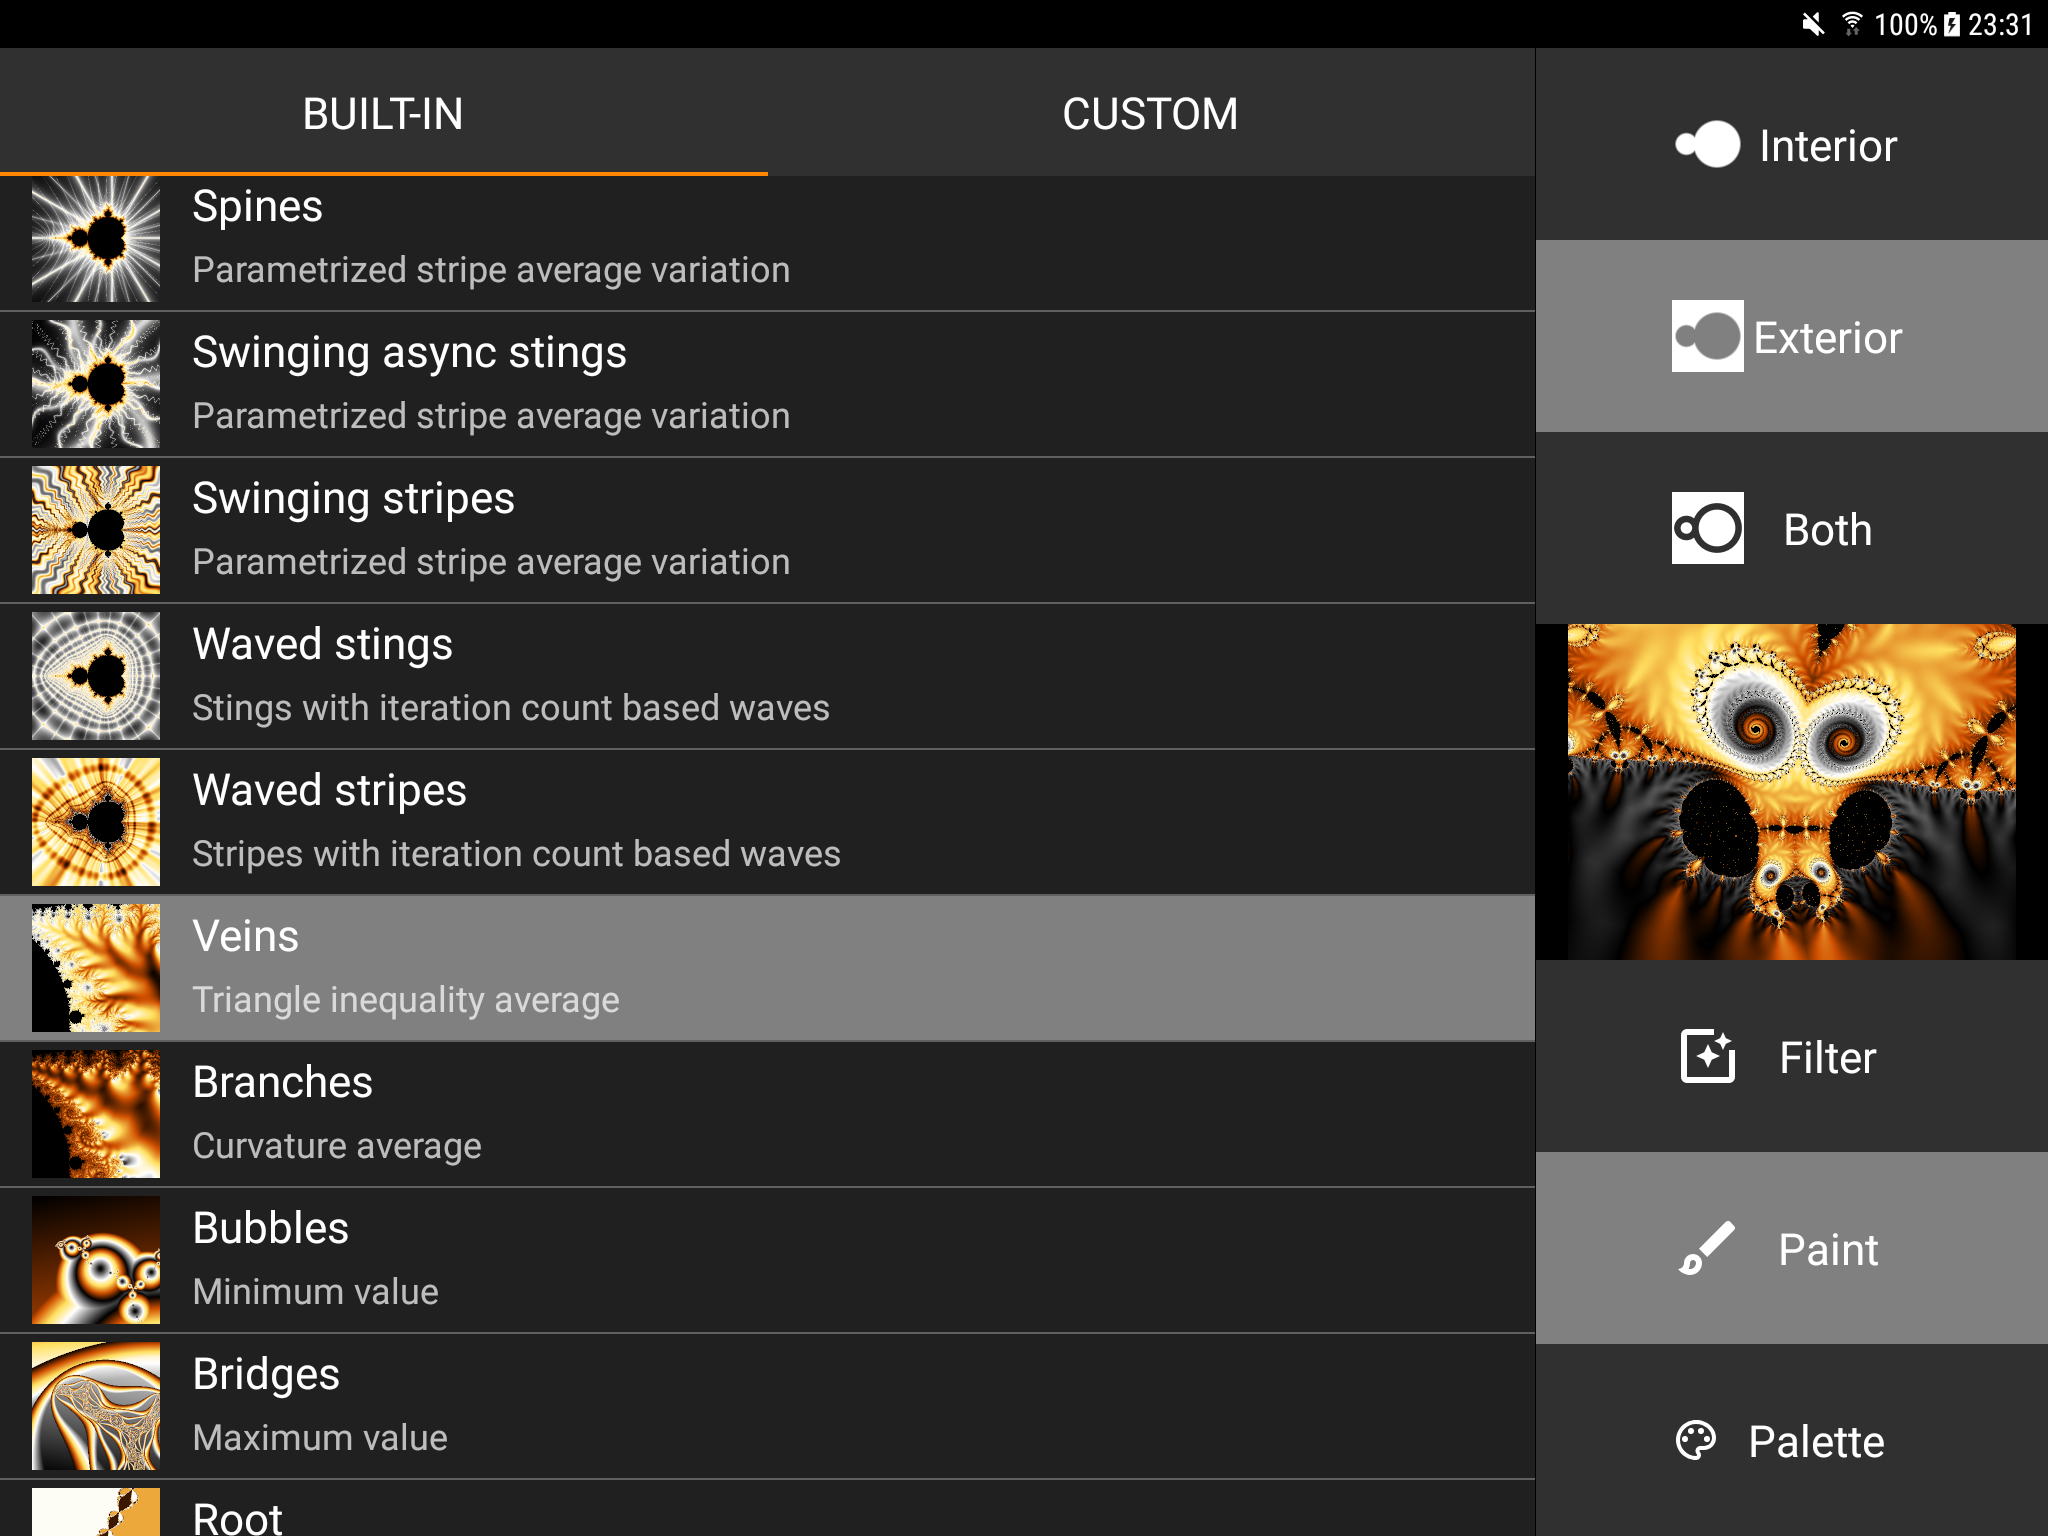Enable the Interior coloring mode

pos(1790,145)
